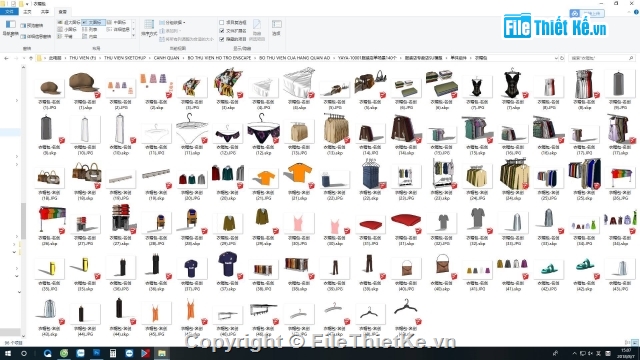Viewport: 640px width, 360px height.
Task: Click the blue help icon top right
Action: coord(636,12)
